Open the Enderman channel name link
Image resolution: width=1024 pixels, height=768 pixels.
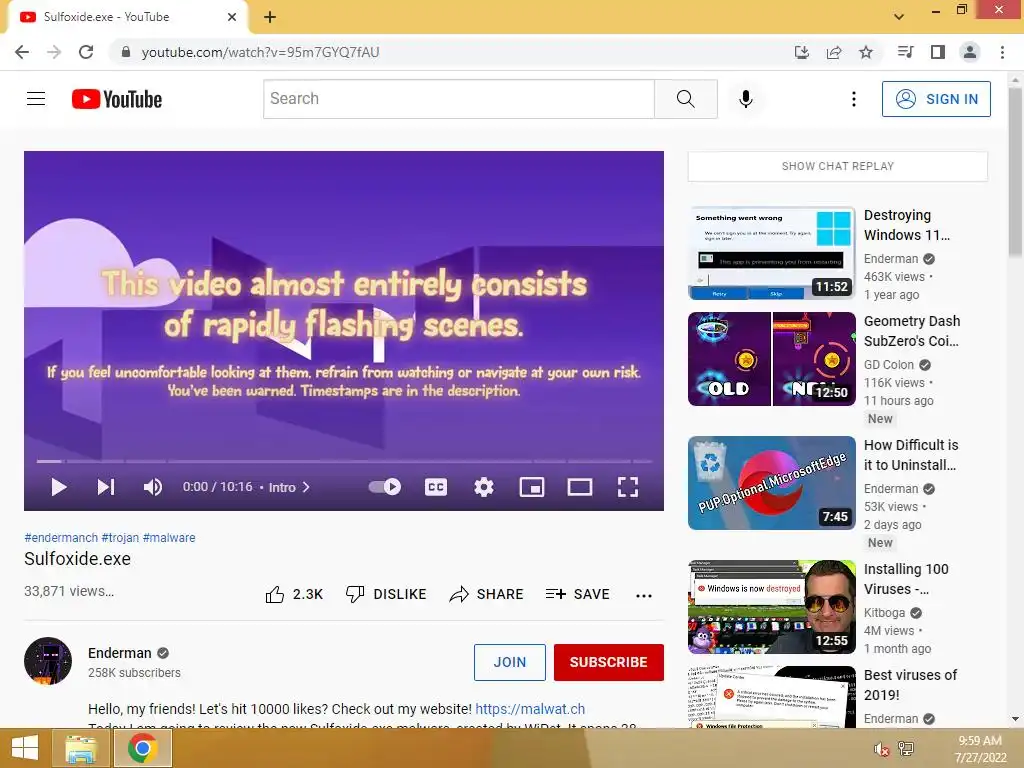click(120, 653)
